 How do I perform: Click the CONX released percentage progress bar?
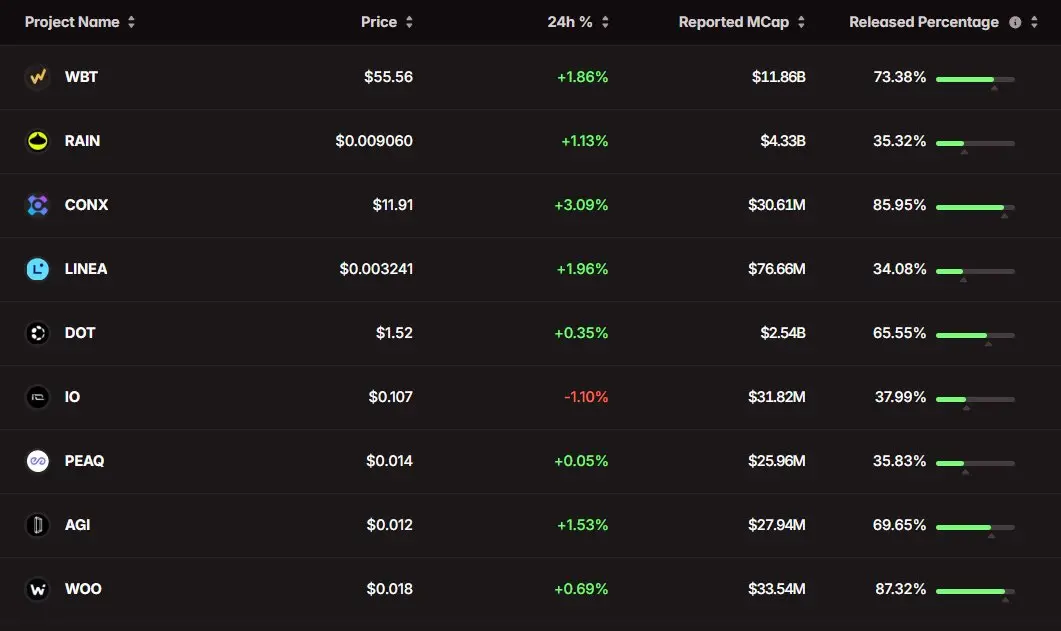[x=975, y=207]
